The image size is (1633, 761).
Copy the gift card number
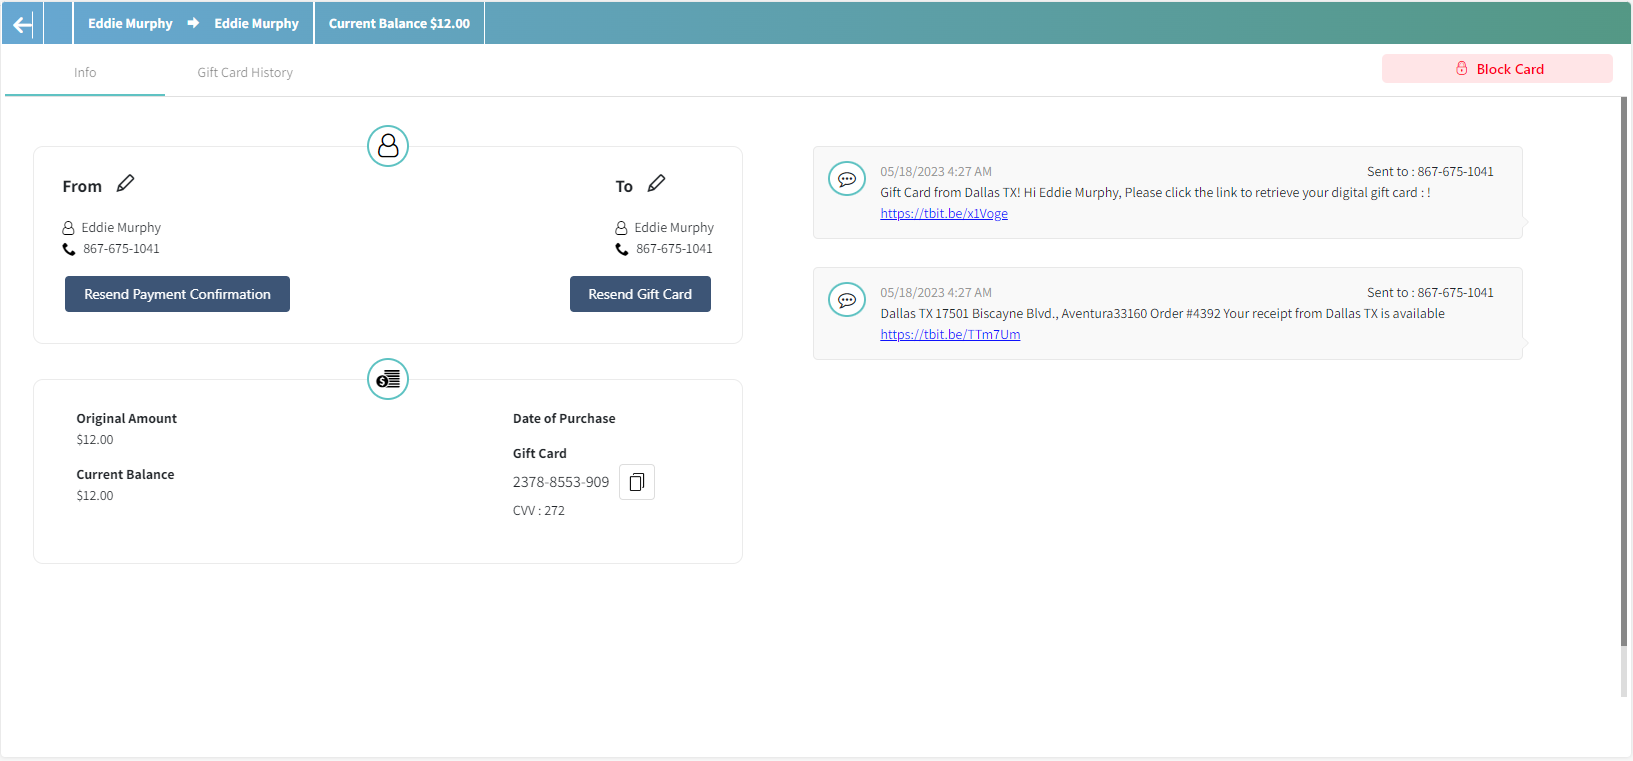point(636,482)
